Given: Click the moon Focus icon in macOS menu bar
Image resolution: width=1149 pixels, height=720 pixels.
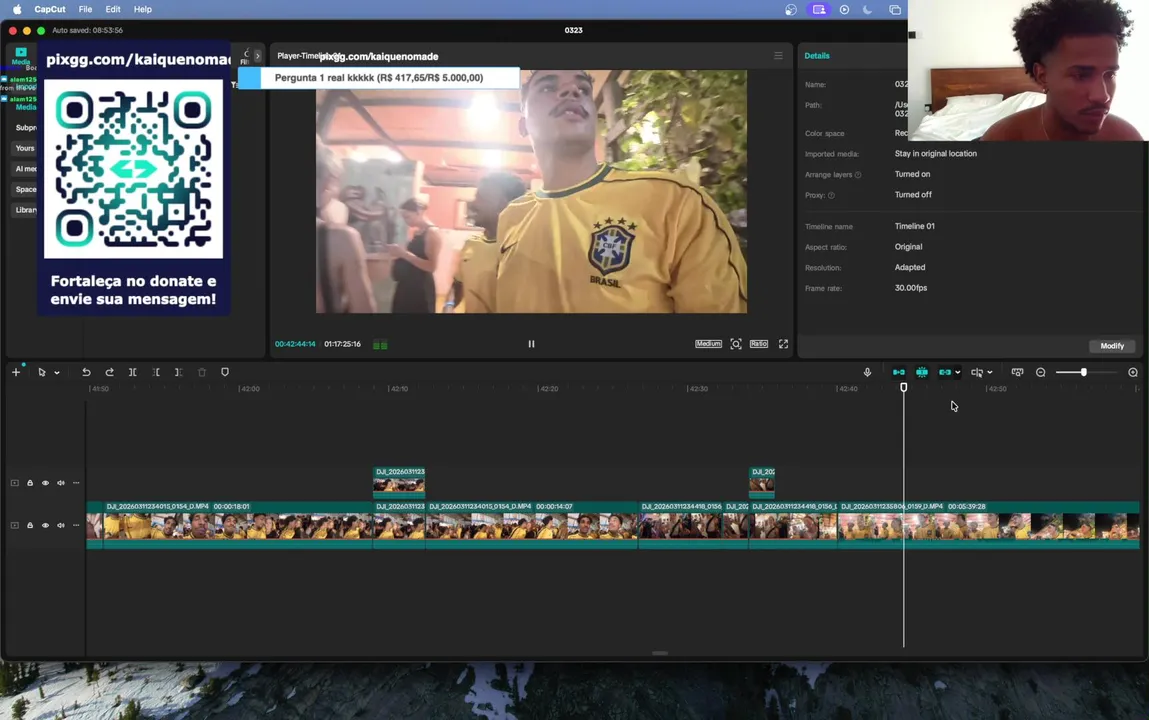Looking at the screenshot, I should tap(868, 10).
